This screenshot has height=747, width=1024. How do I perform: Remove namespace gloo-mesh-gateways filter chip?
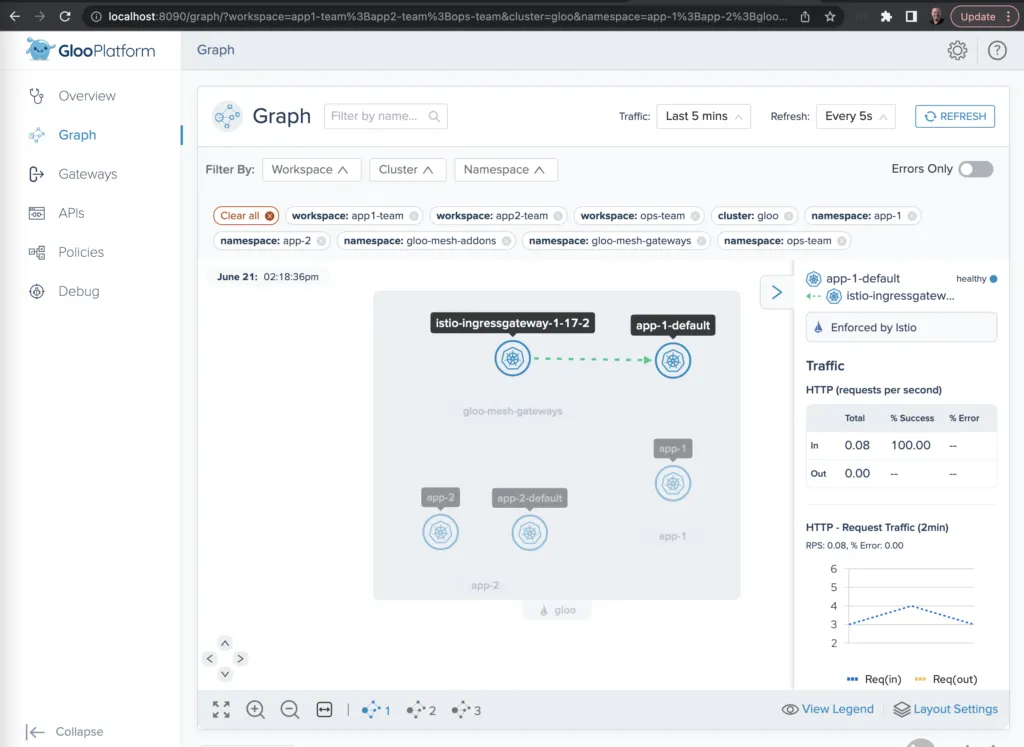tap(701, 241)
